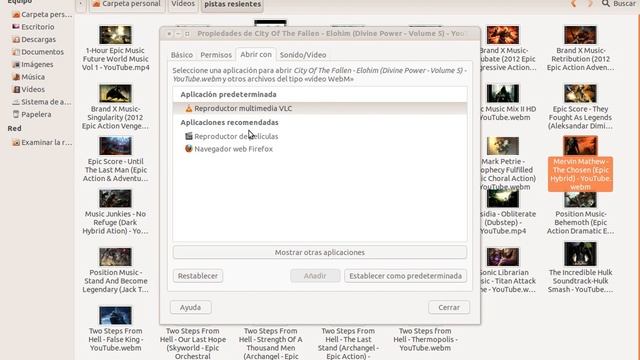Select Brand X Music Retribution thumbnail

tap(580, 35)
